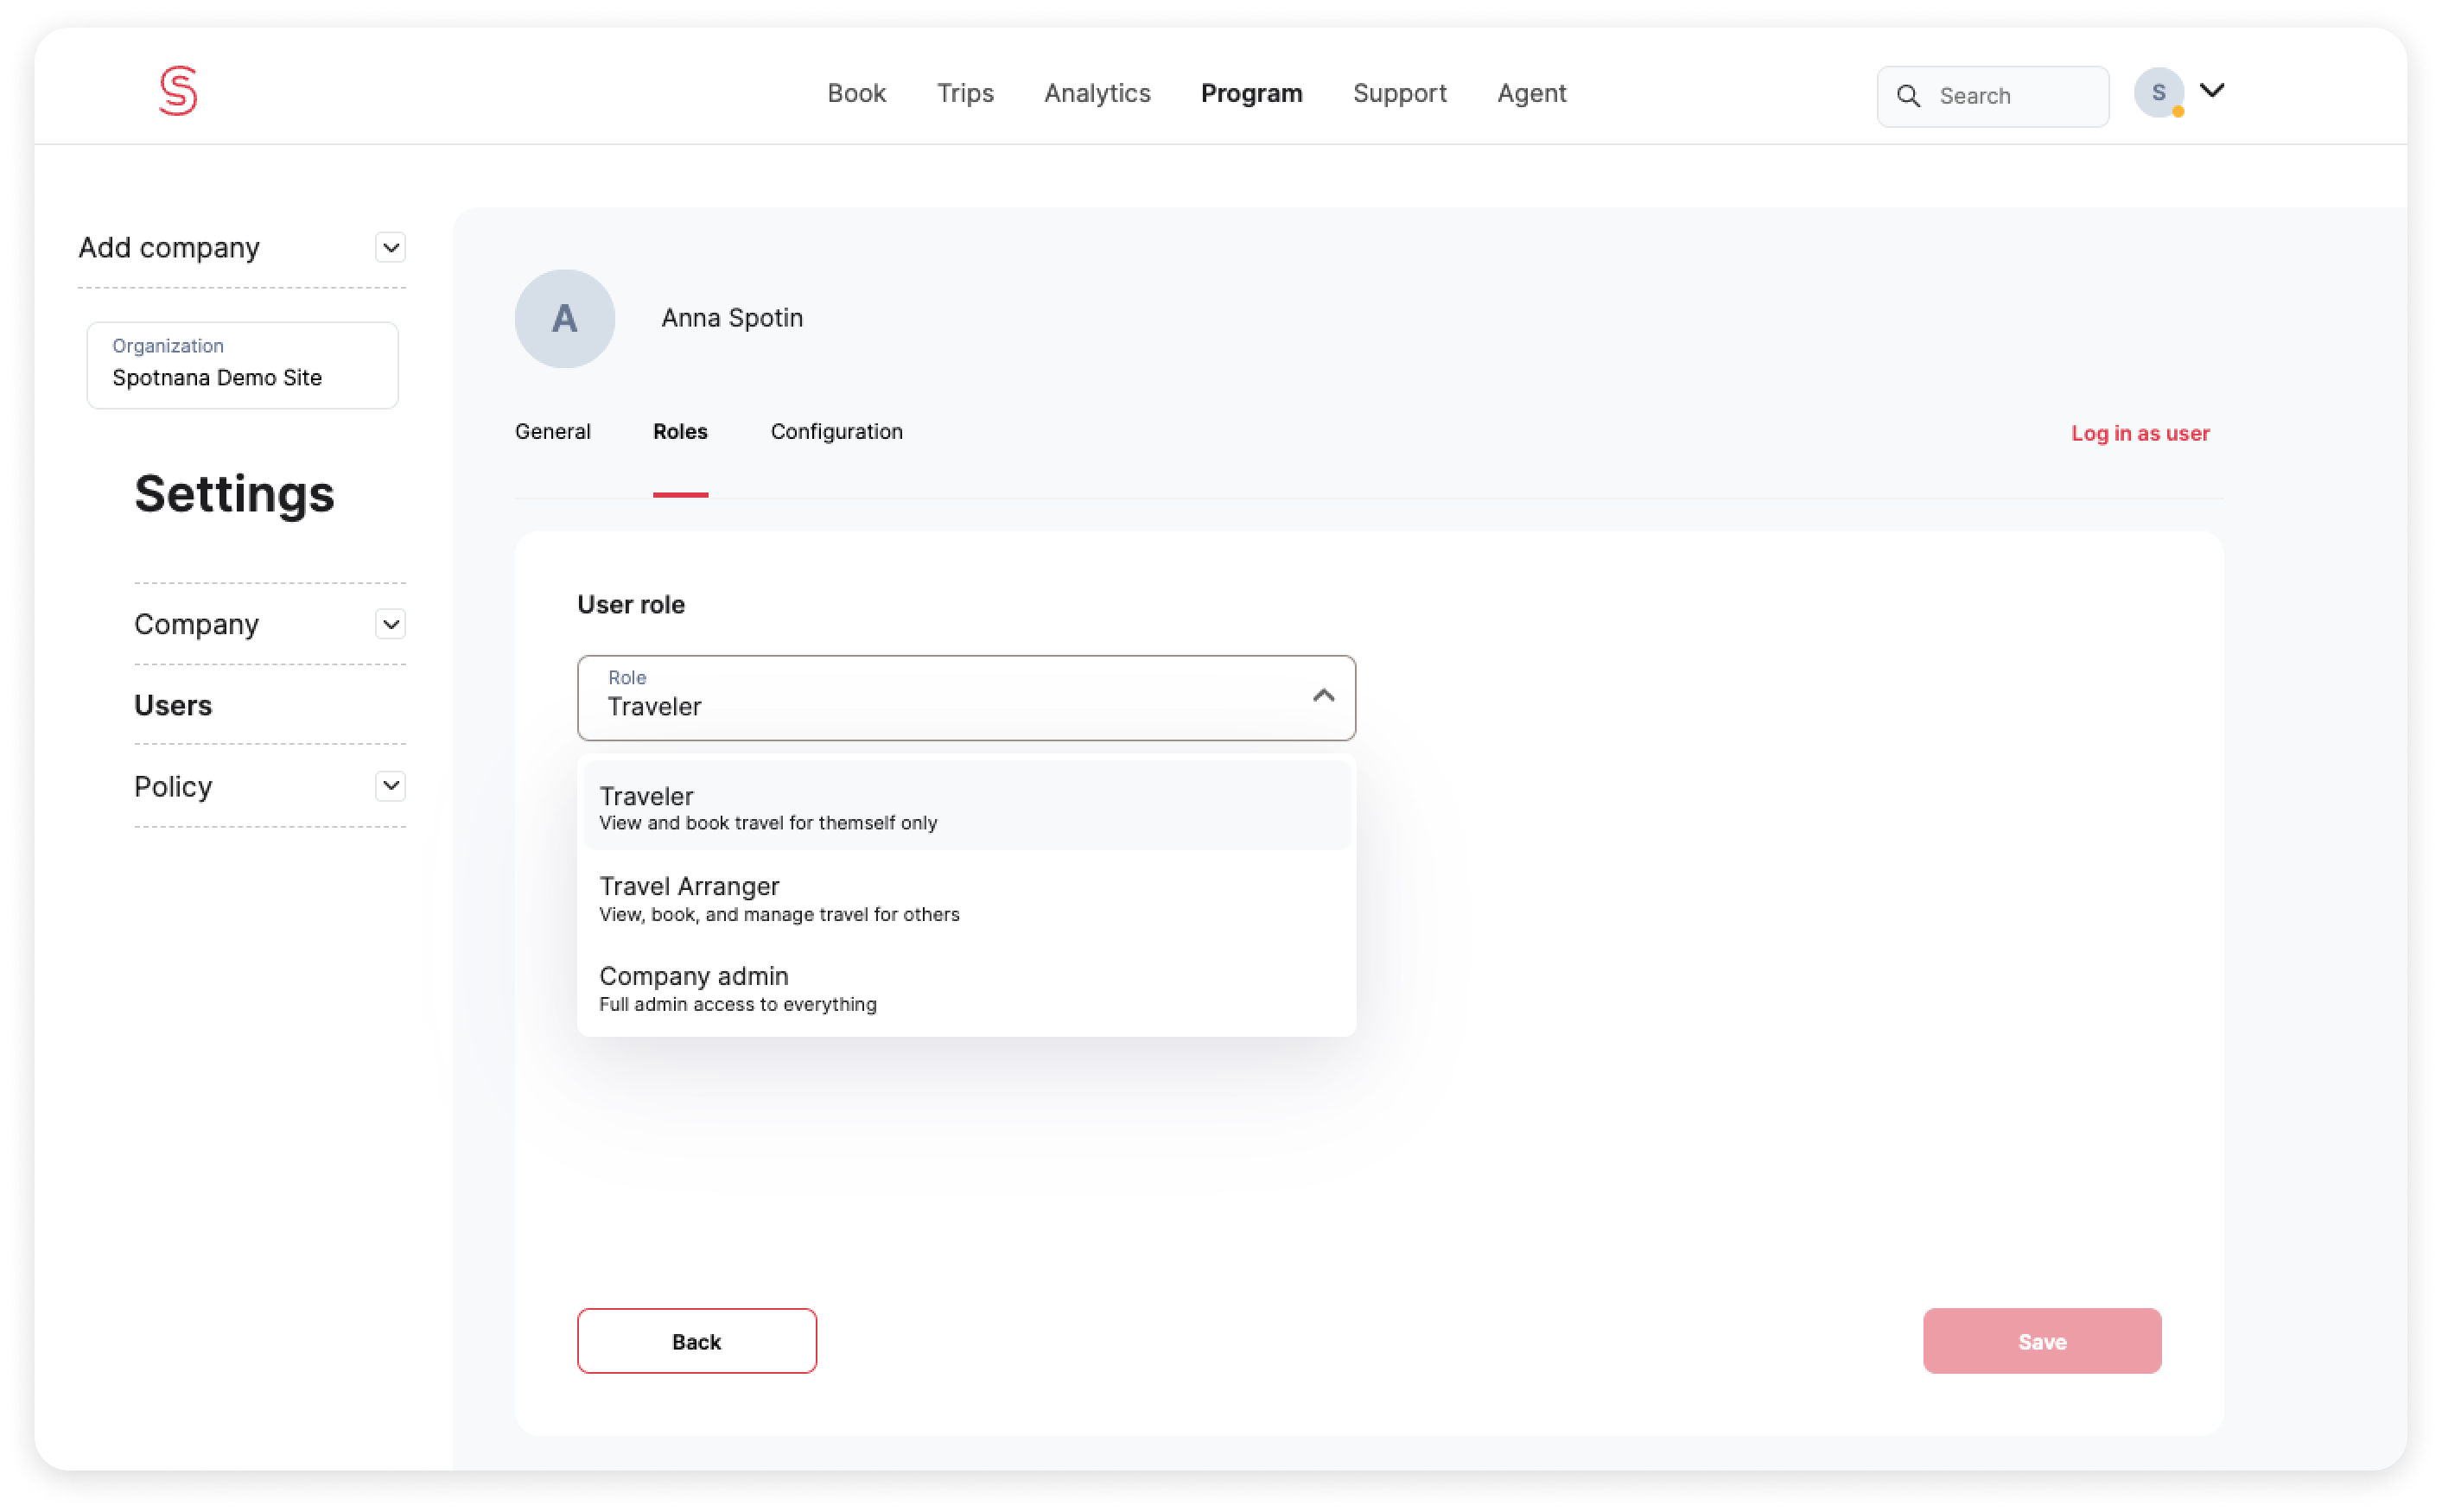Open account menu chevron beside avatar
The width and height of the screenshot is (2442, 1512).
point(2212,91)
